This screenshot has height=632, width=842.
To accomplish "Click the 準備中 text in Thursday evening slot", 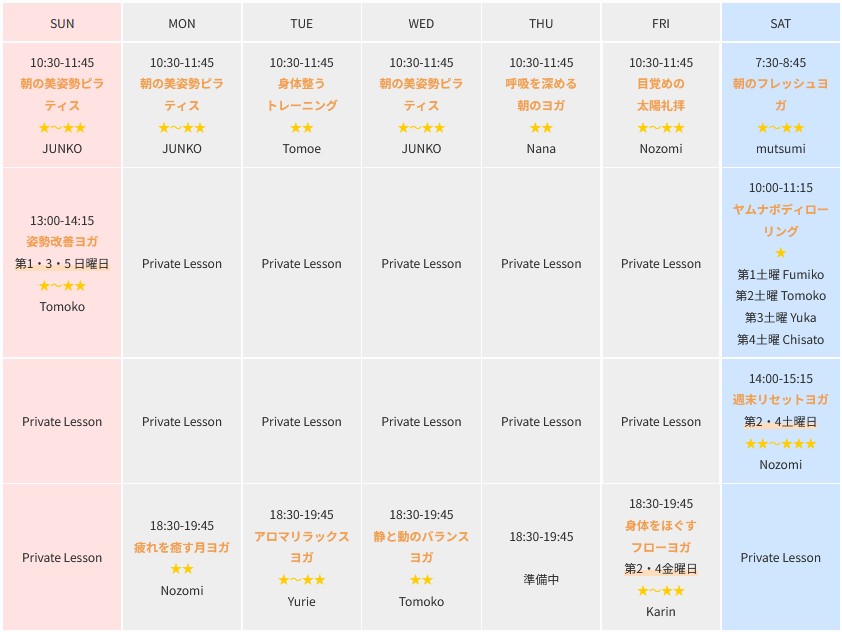I will (x=541, y=579).
